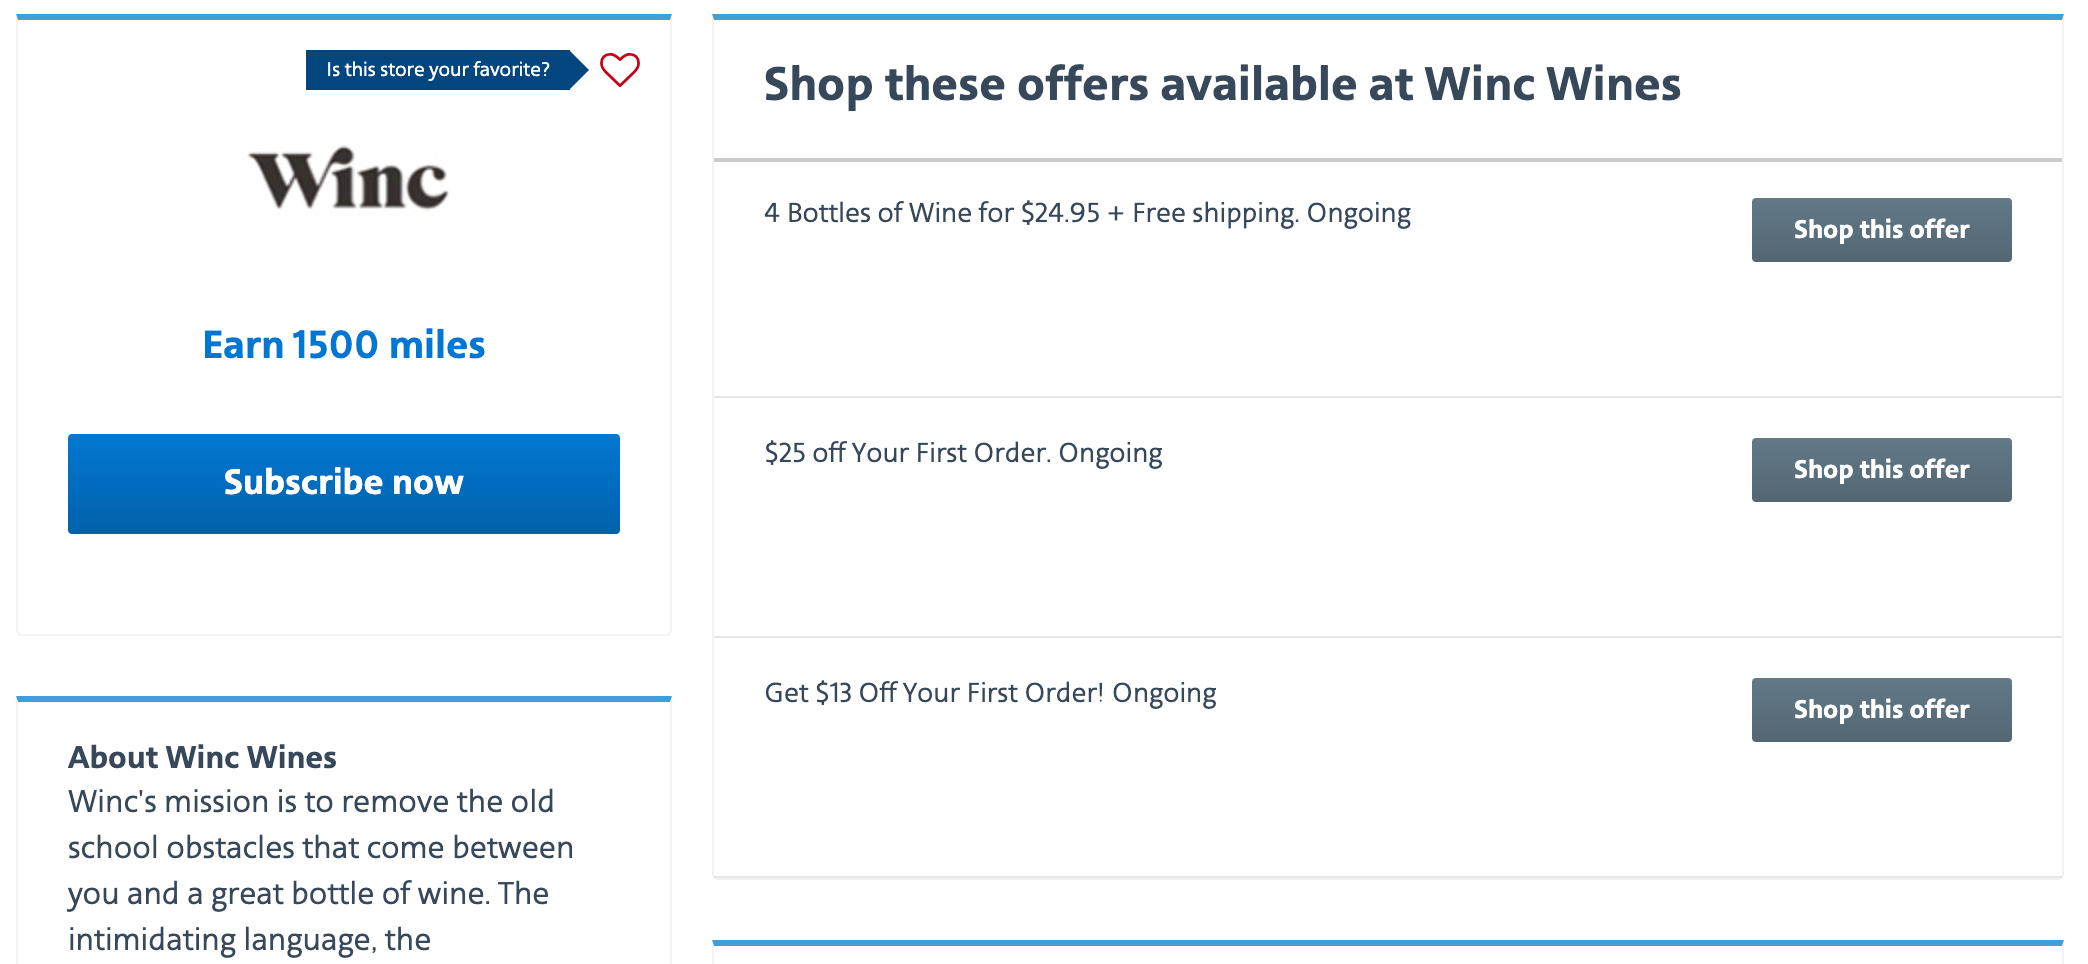This screenshot has width=2088, height=964.
Task: Shop the $25 off Your First Order offer
Action: pyautogui.click(x=1880, y=469)
